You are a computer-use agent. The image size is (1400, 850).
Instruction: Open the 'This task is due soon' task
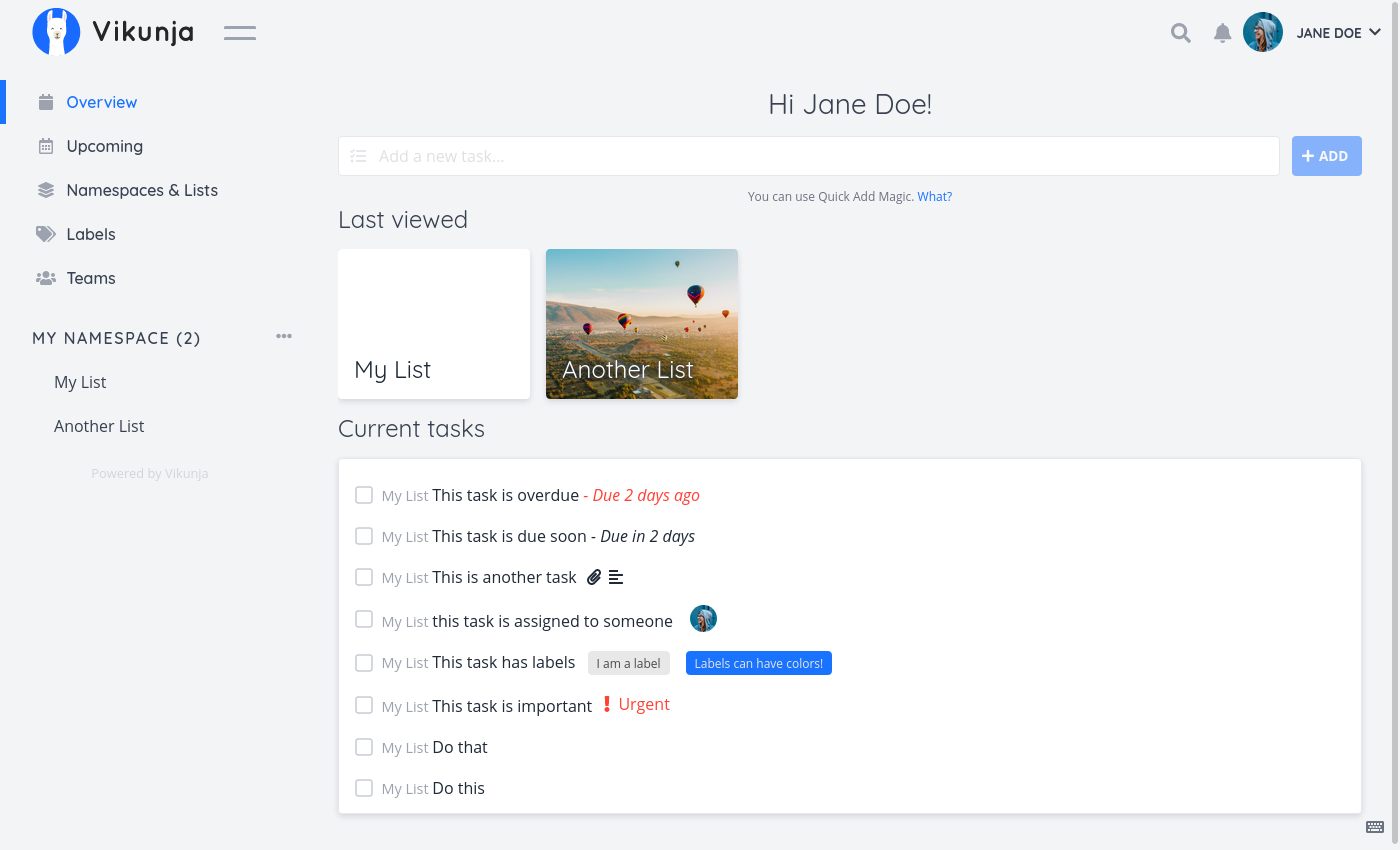(509, 536)
